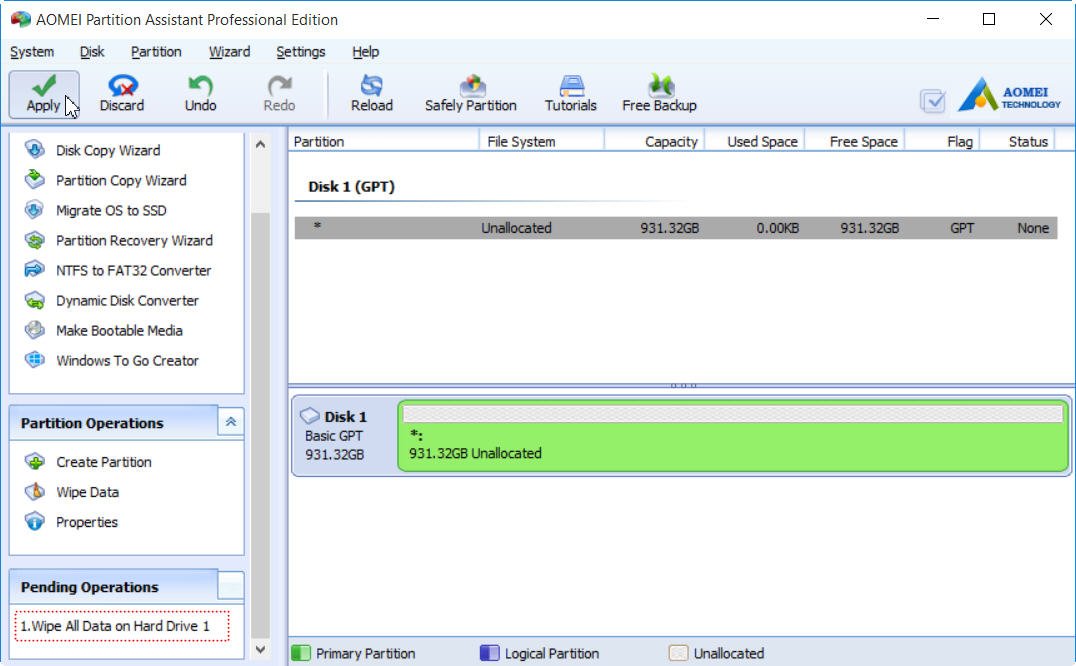
Task: Click the Unallocated legend swatch
Action: 678,653
